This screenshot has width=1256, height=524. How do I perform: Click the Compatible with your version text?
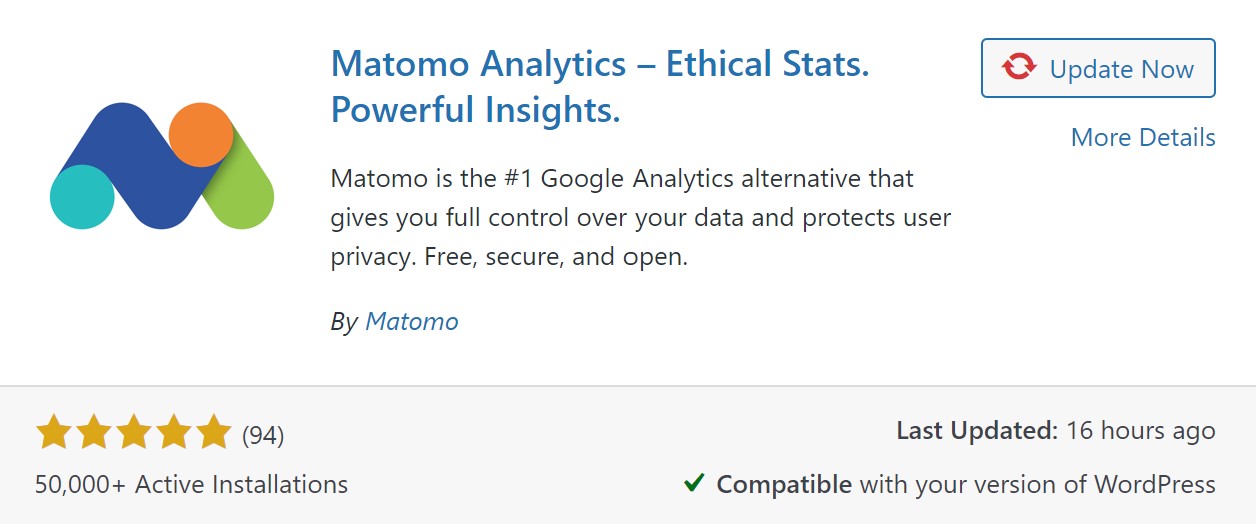point(966,485)
